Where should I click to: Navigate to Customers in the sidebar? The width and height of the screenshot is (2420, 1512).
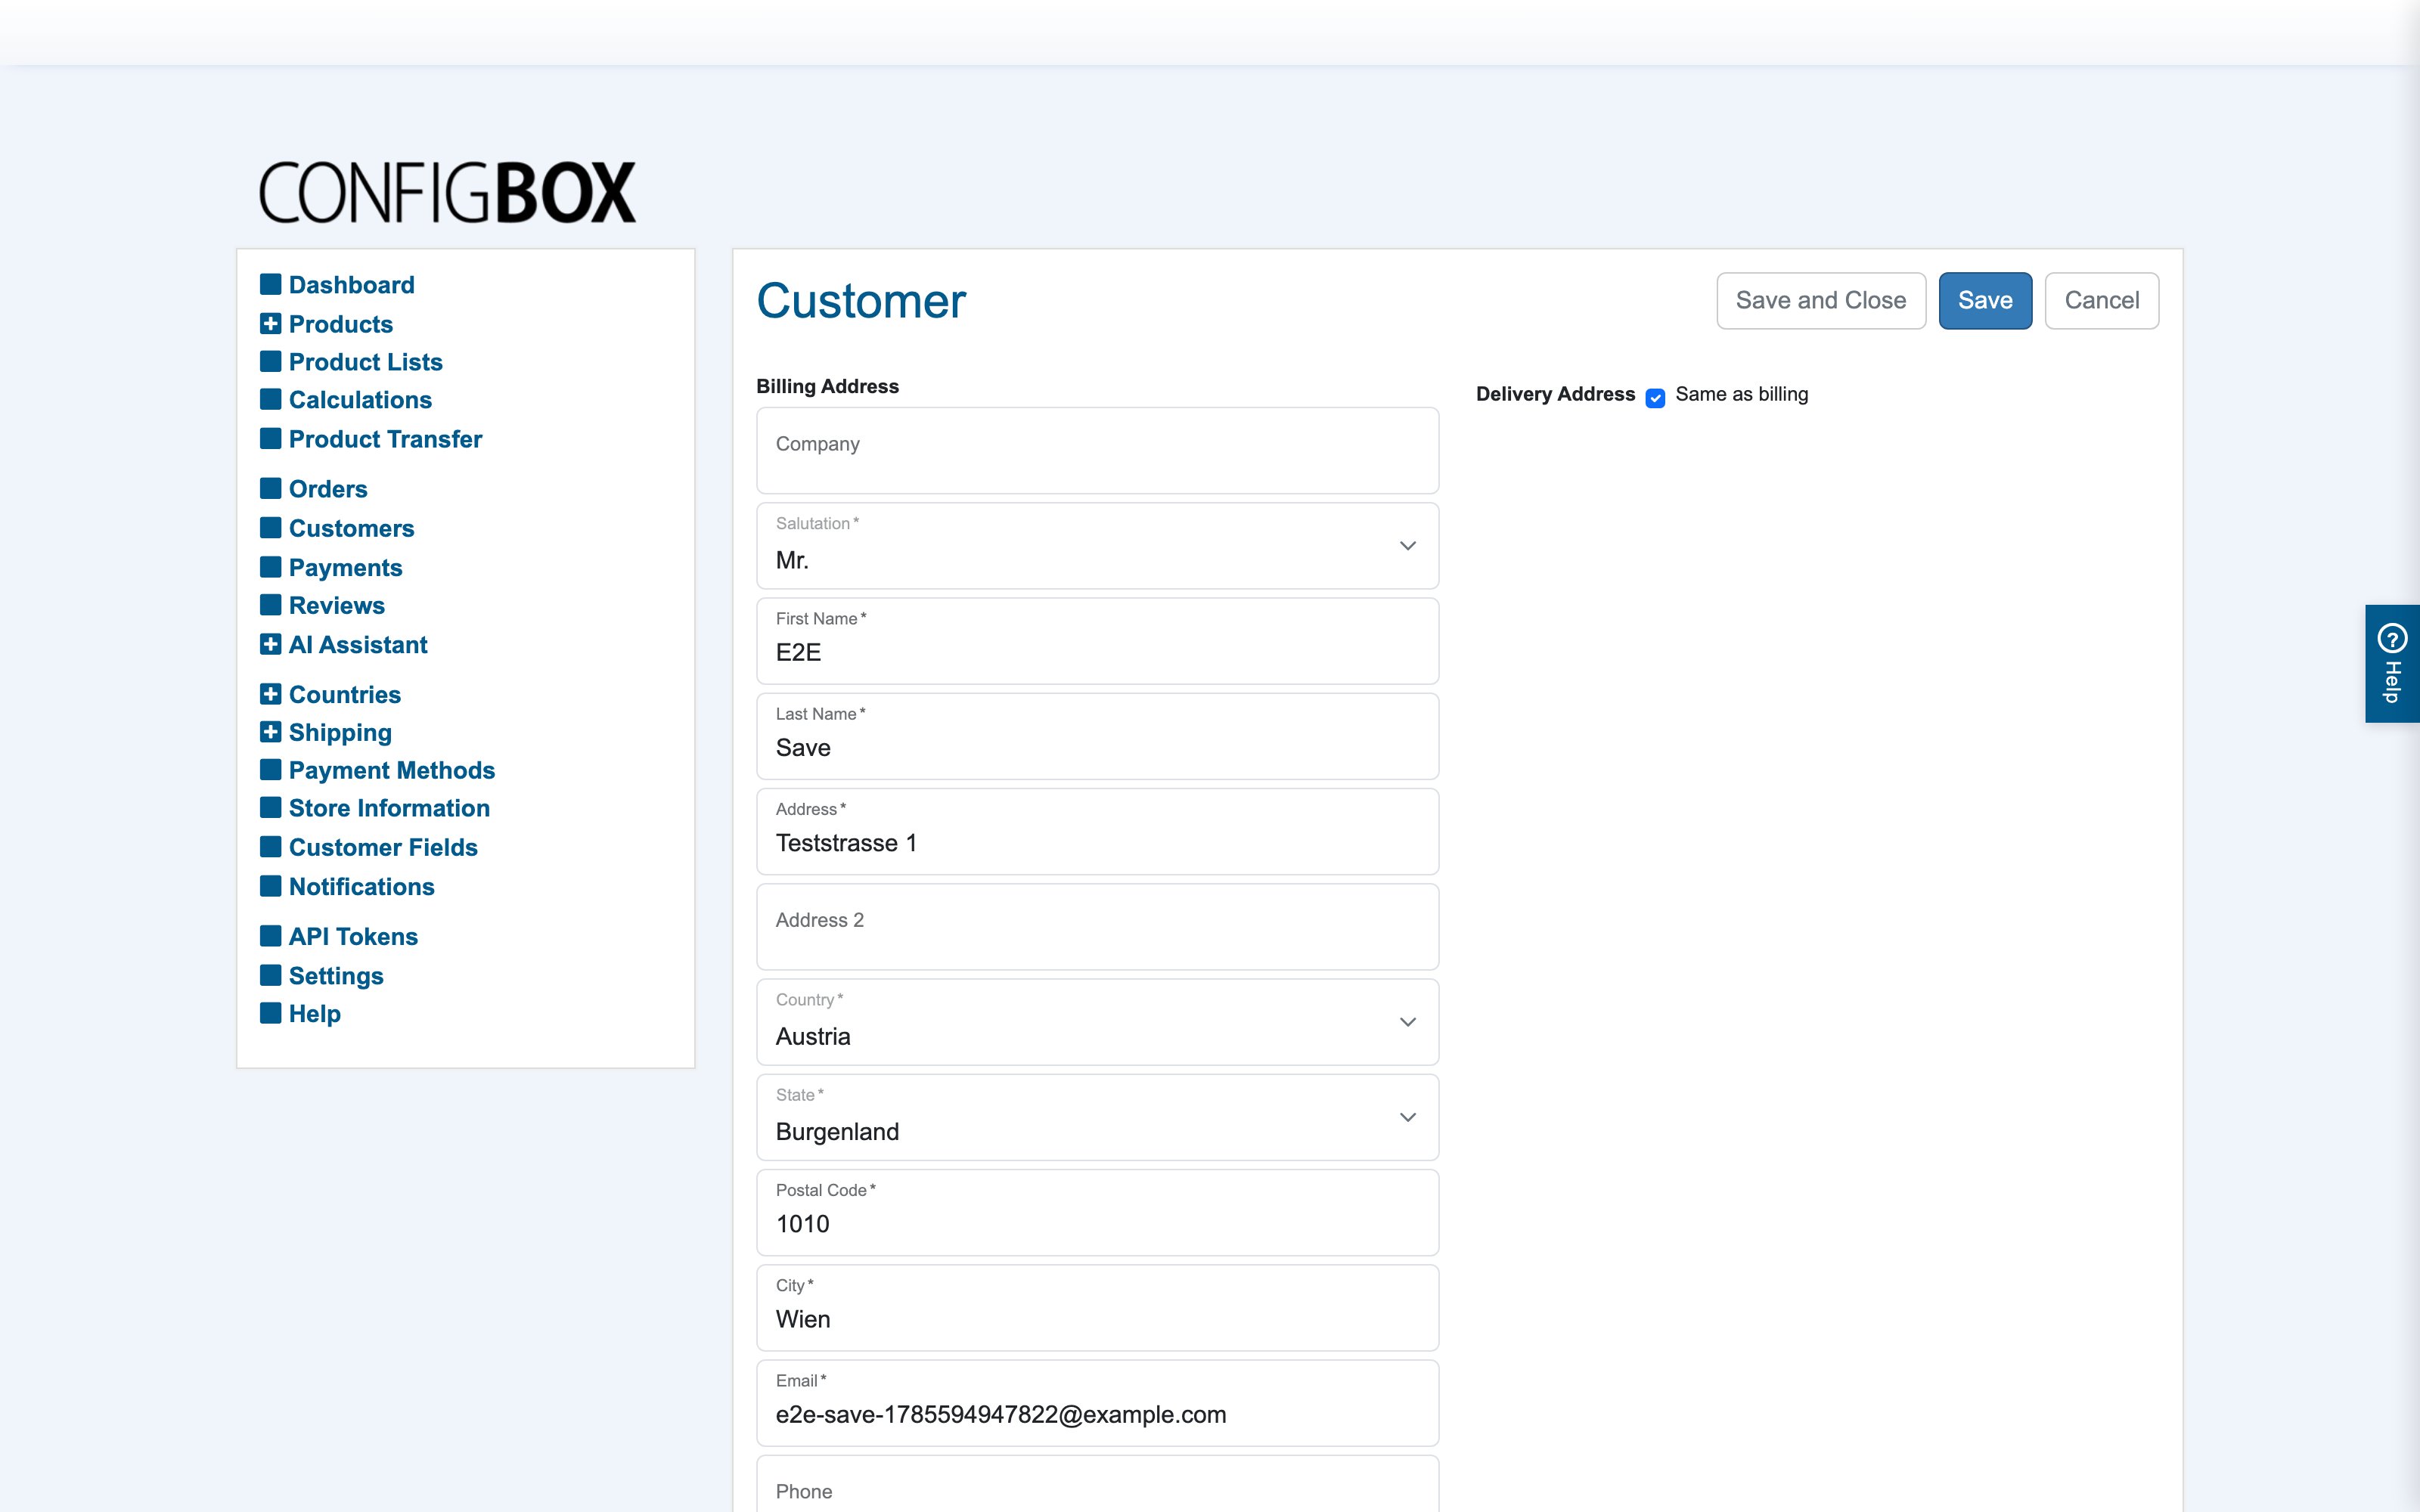(351, 528)
